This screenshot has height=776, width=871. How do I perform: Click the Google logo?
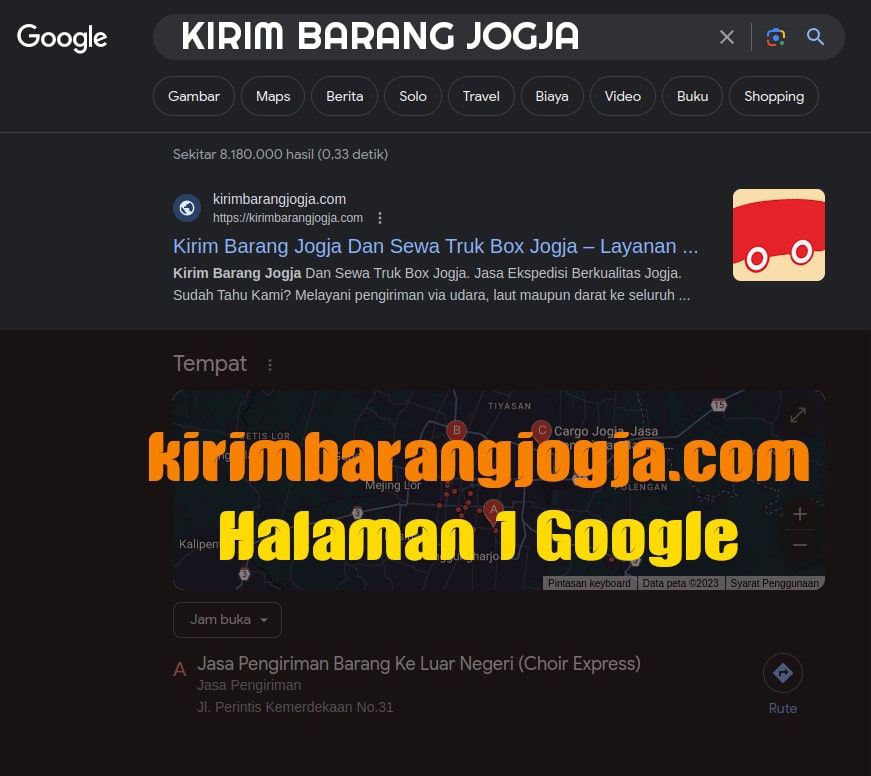[62, 38]
